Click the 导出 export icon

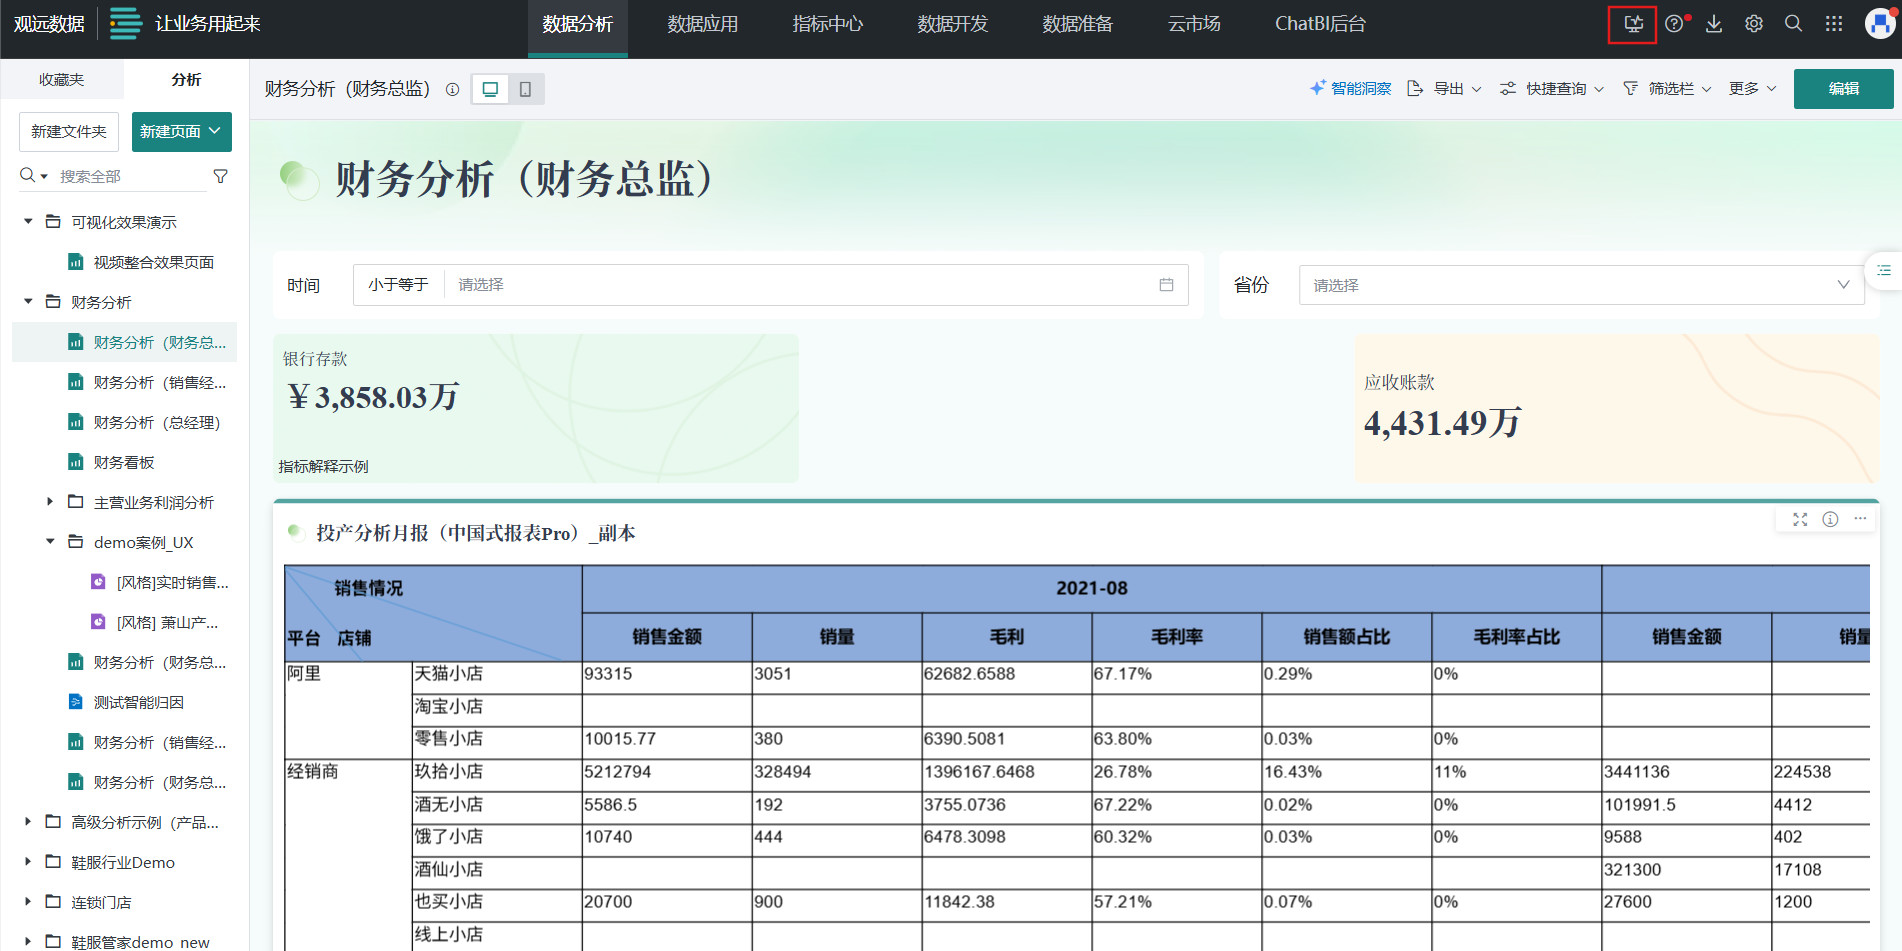tap(1415, 88)
